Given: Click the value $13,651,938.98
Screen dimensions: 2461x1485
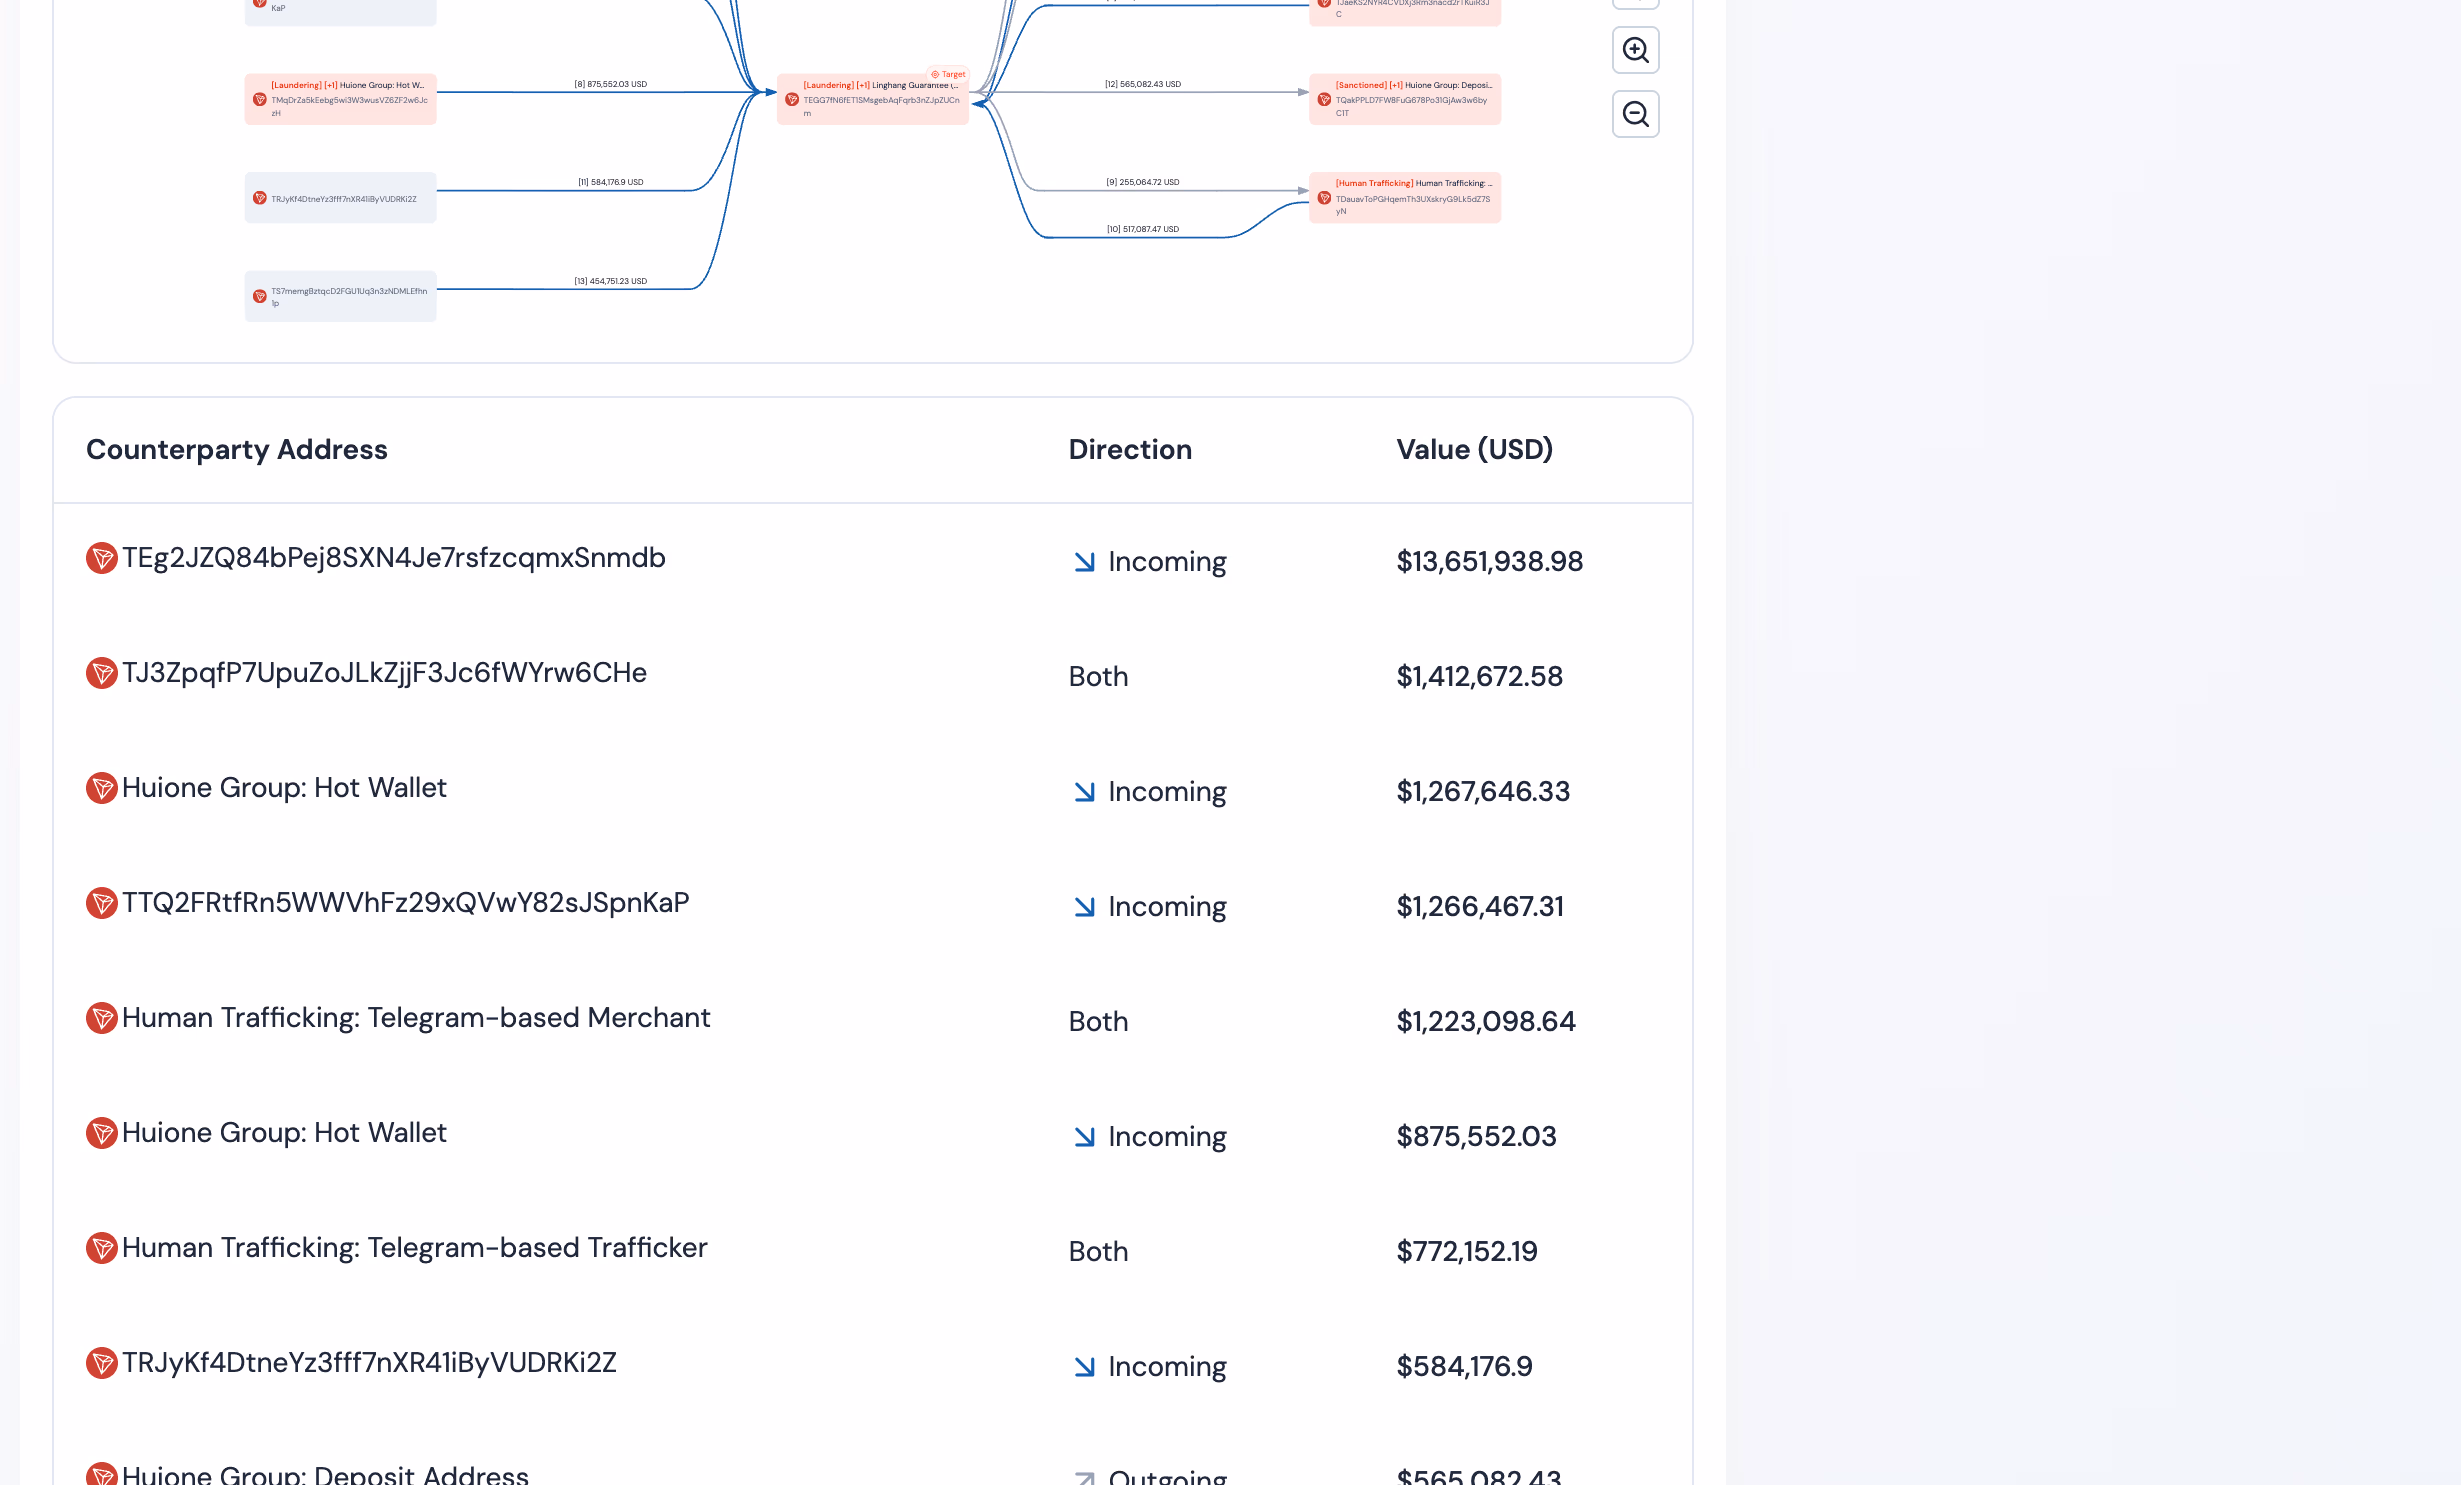Looking at the screenshot, I should click(1490, 562).
